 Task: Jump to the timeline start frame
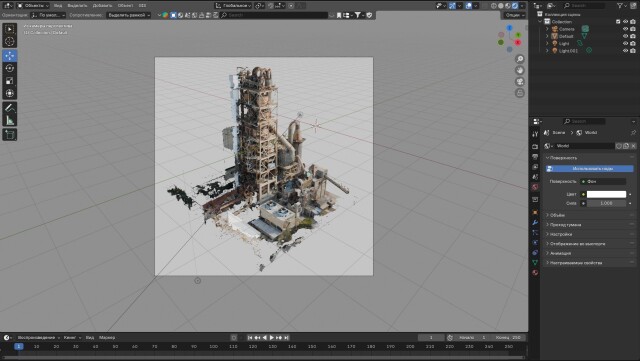[x=250, y=338]
